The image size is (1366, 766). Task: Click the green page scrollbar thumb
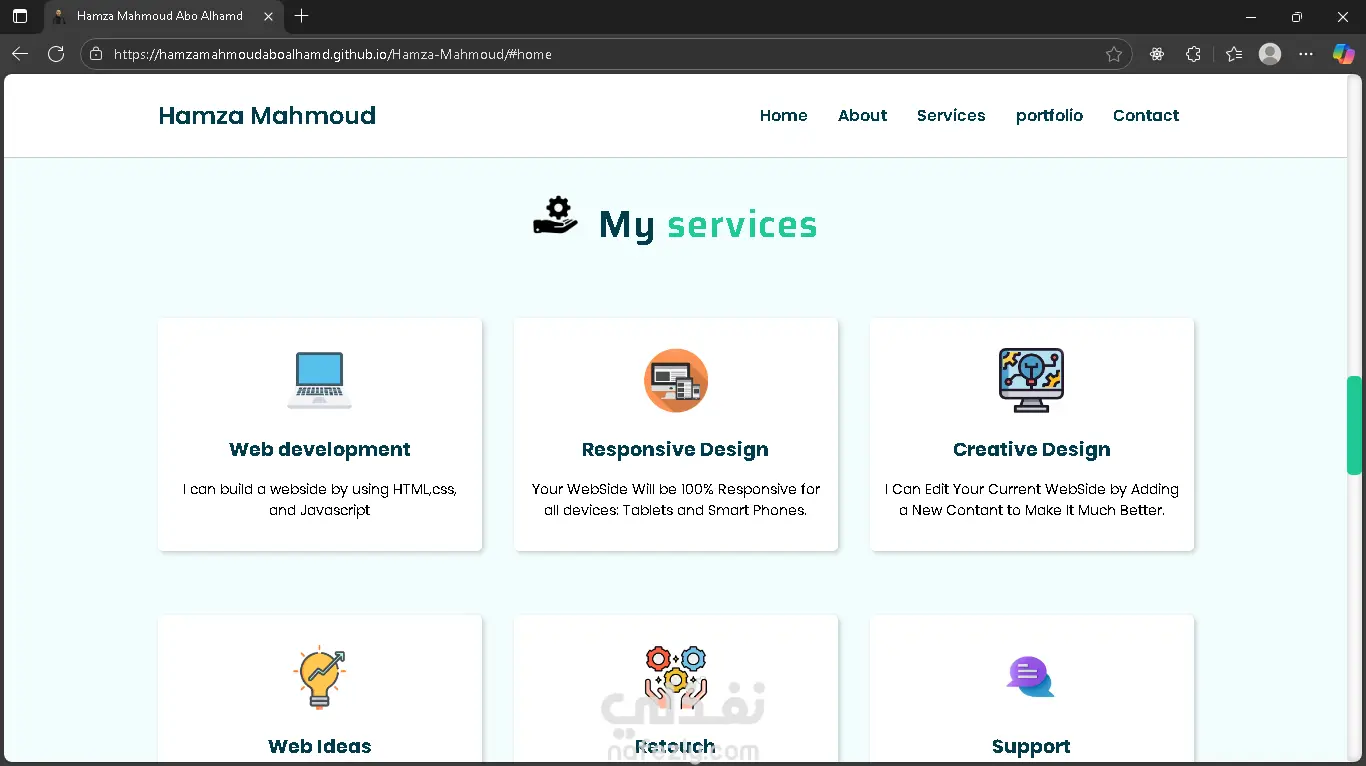(x=1354, y=425)
